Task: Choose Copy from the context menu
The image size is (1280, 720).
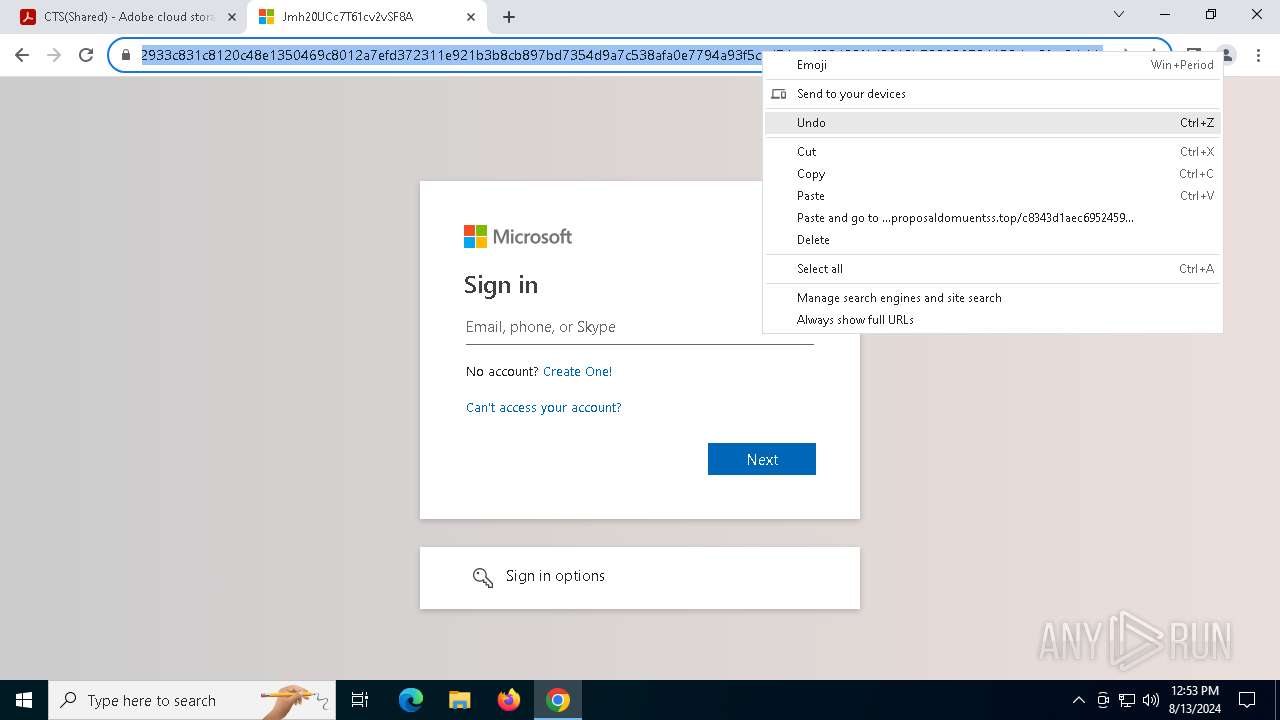Action: coord(992,174)
